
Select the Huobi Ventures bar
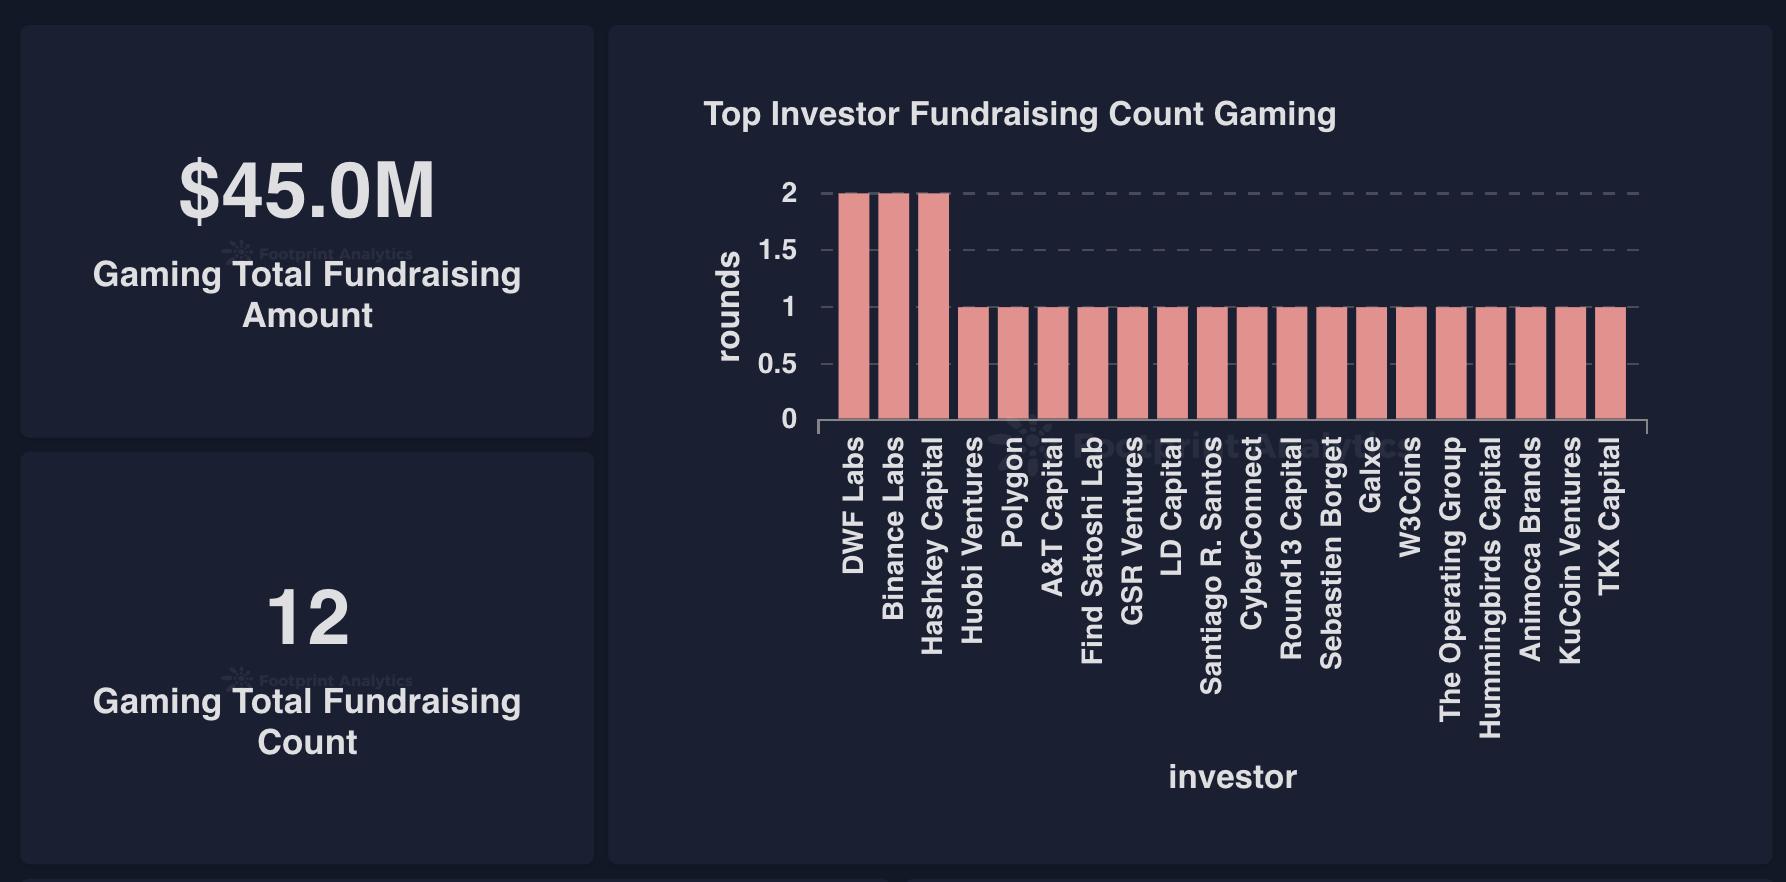[x=973, y=363]
